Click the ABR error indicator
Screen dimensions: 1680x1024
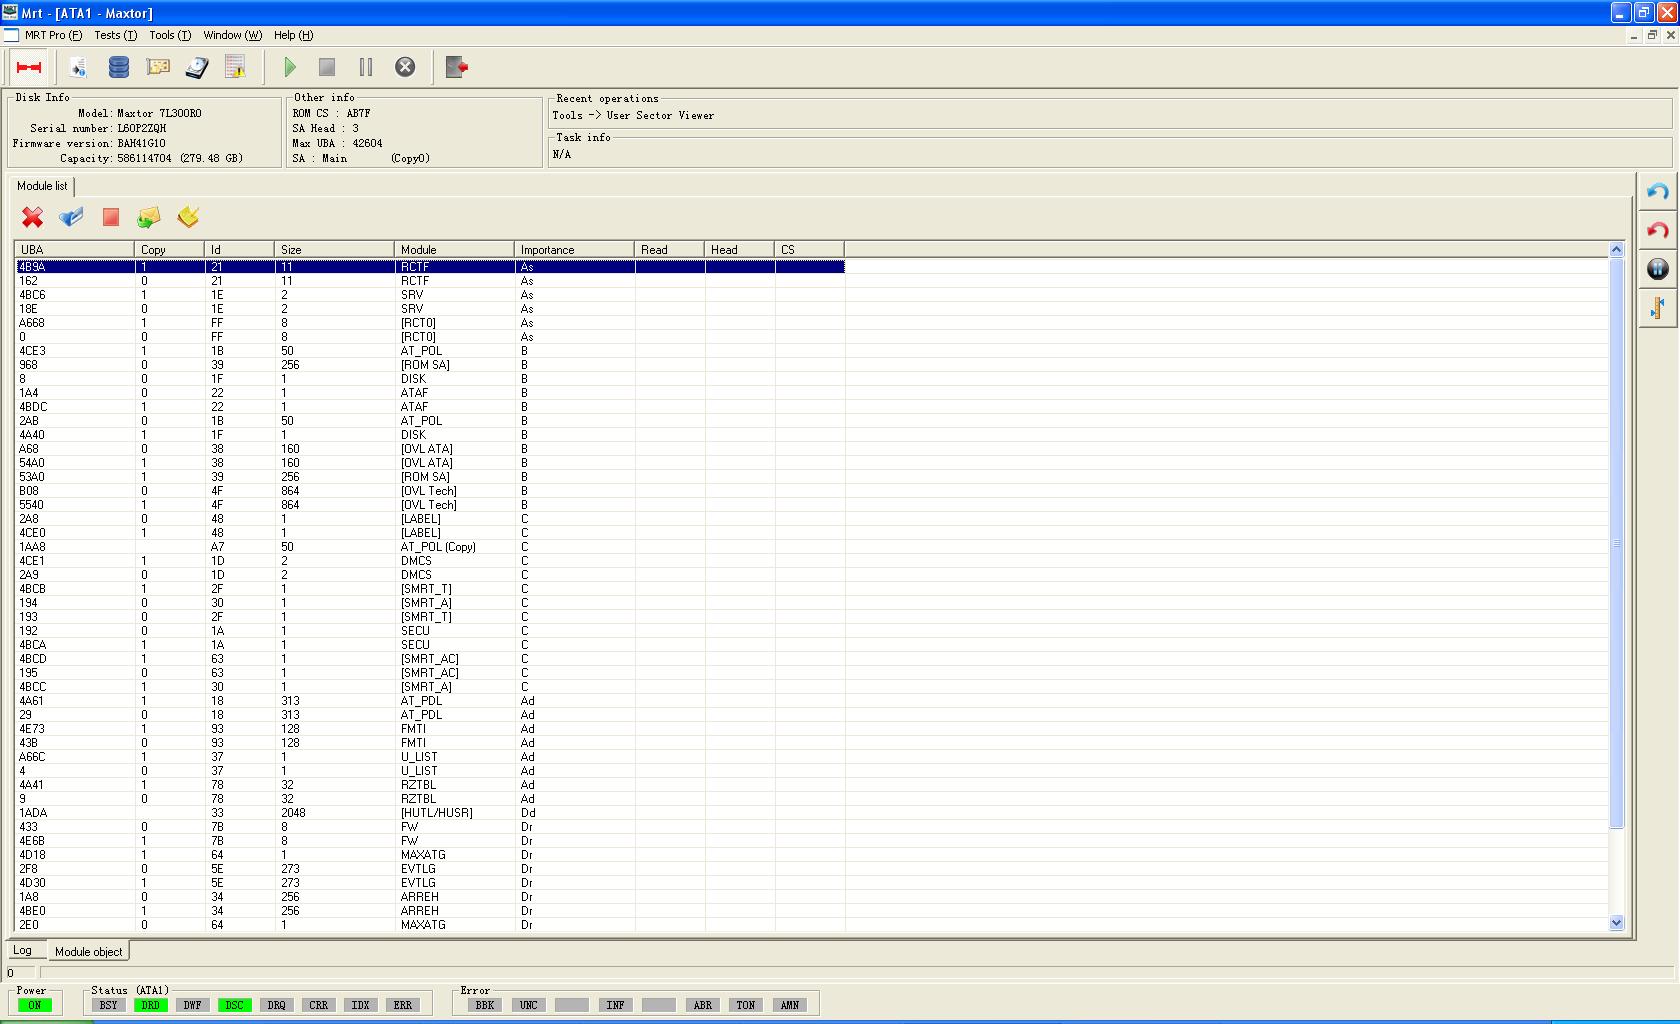703,1005
